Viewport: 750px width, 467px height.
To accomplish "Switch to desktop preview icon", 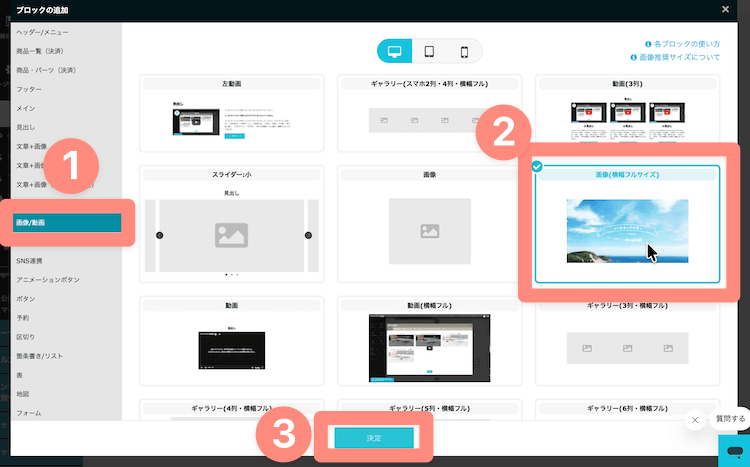I will coord(395,51).
